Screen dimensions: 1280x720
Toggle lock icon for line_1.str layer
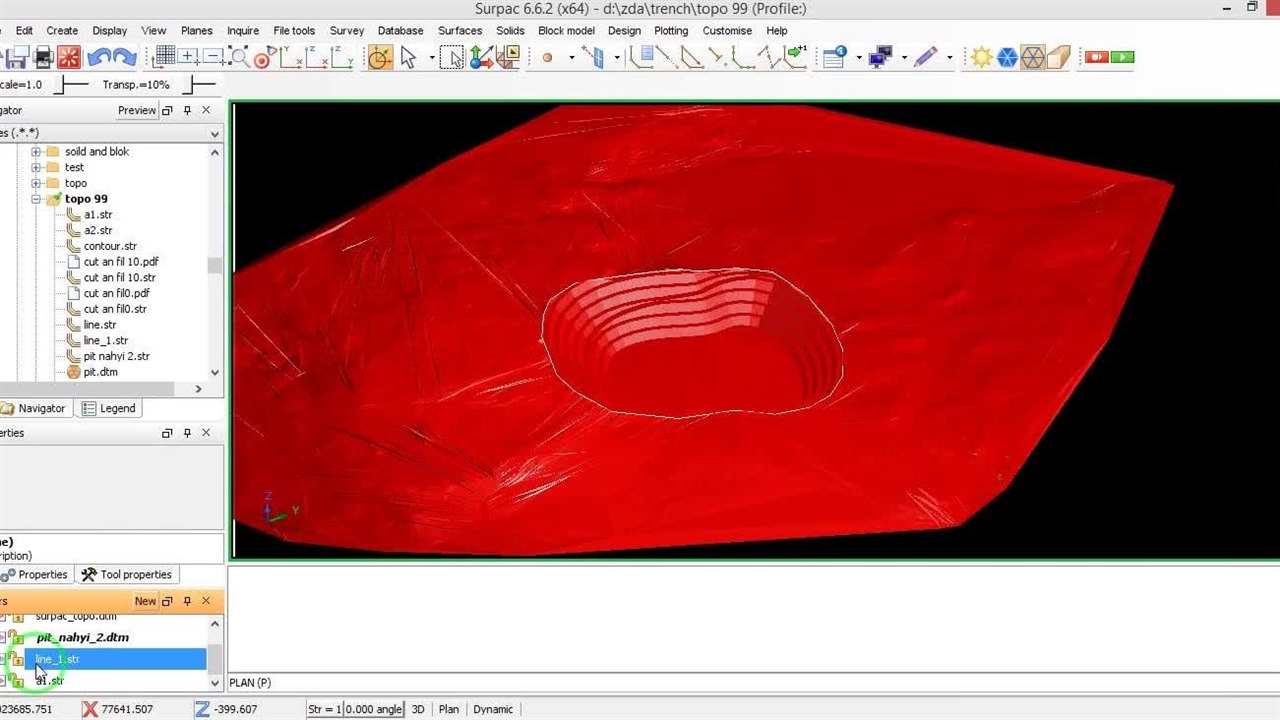pos(17,660)
